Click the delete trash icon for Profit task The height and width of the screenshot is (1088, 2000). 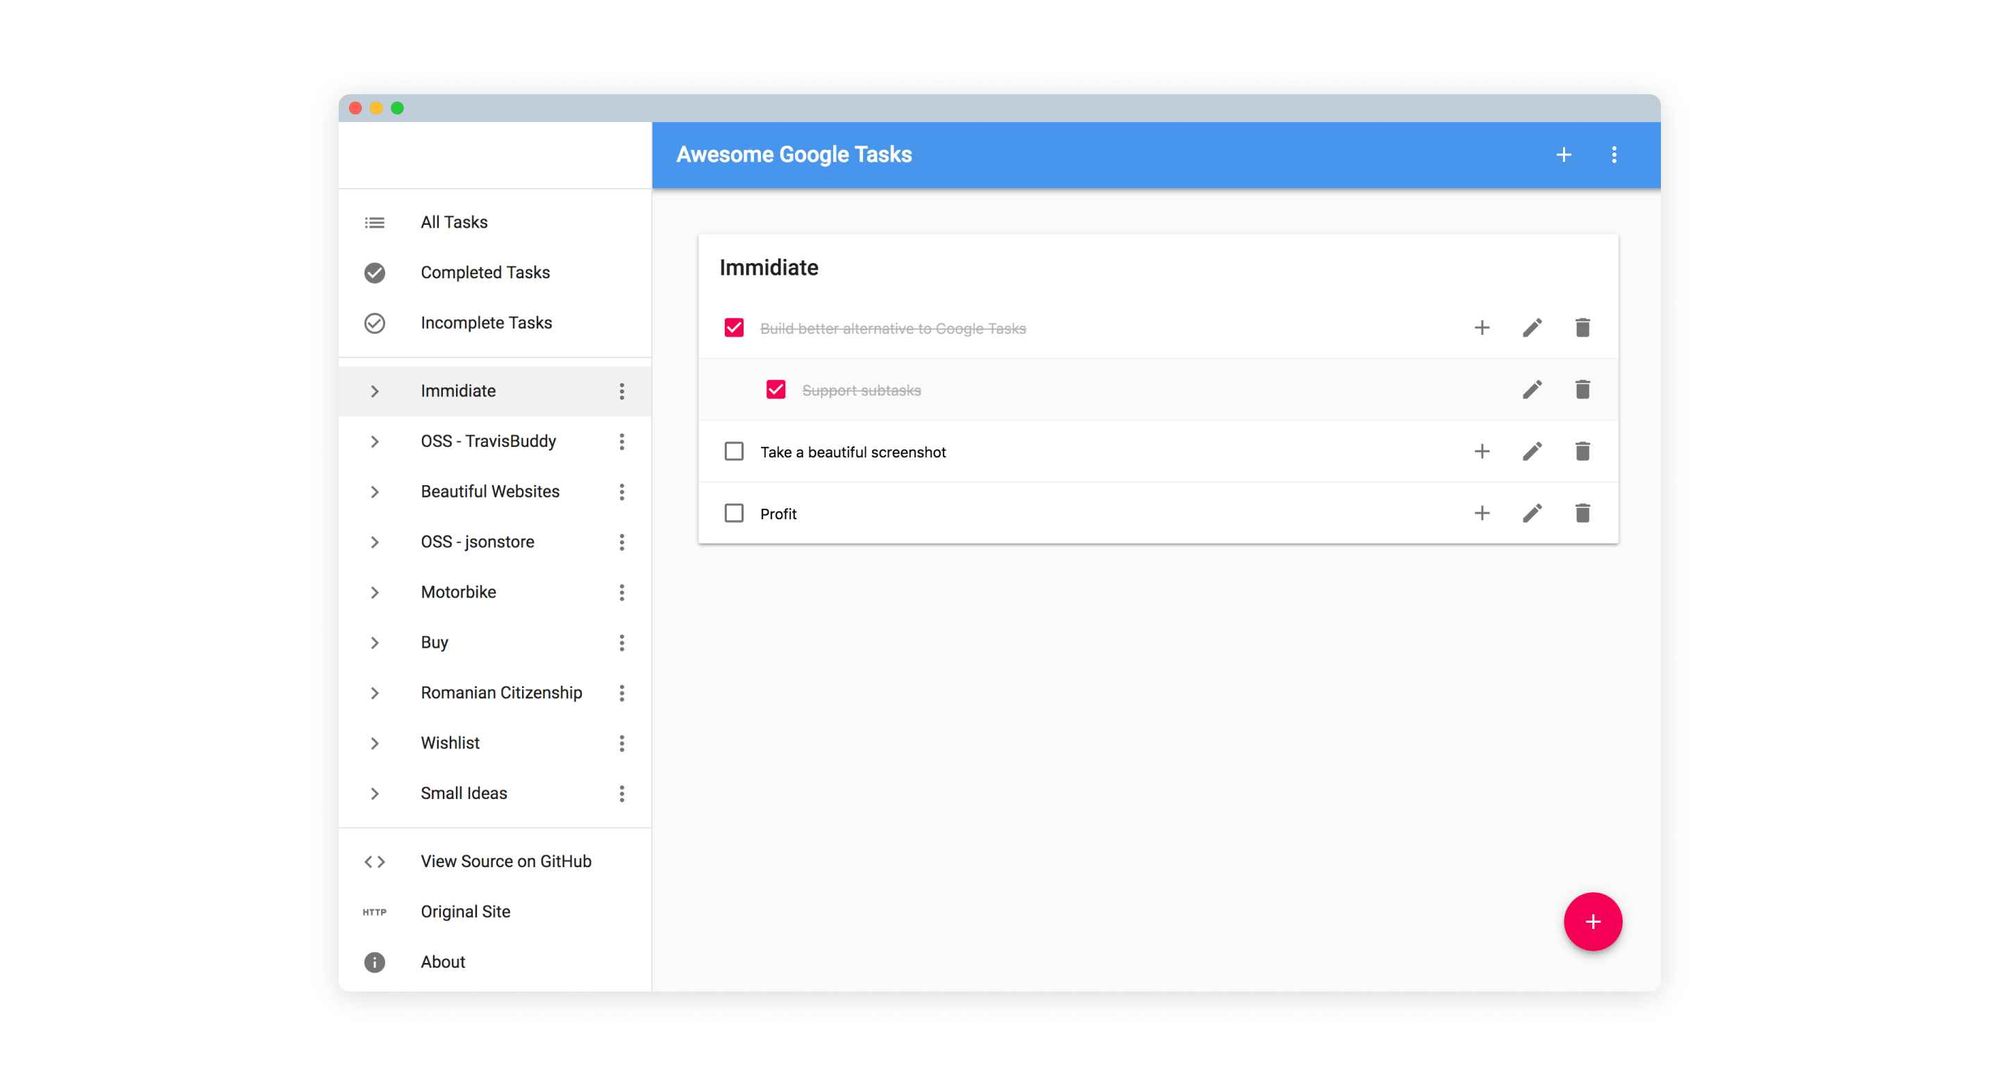click(1582, 513)
